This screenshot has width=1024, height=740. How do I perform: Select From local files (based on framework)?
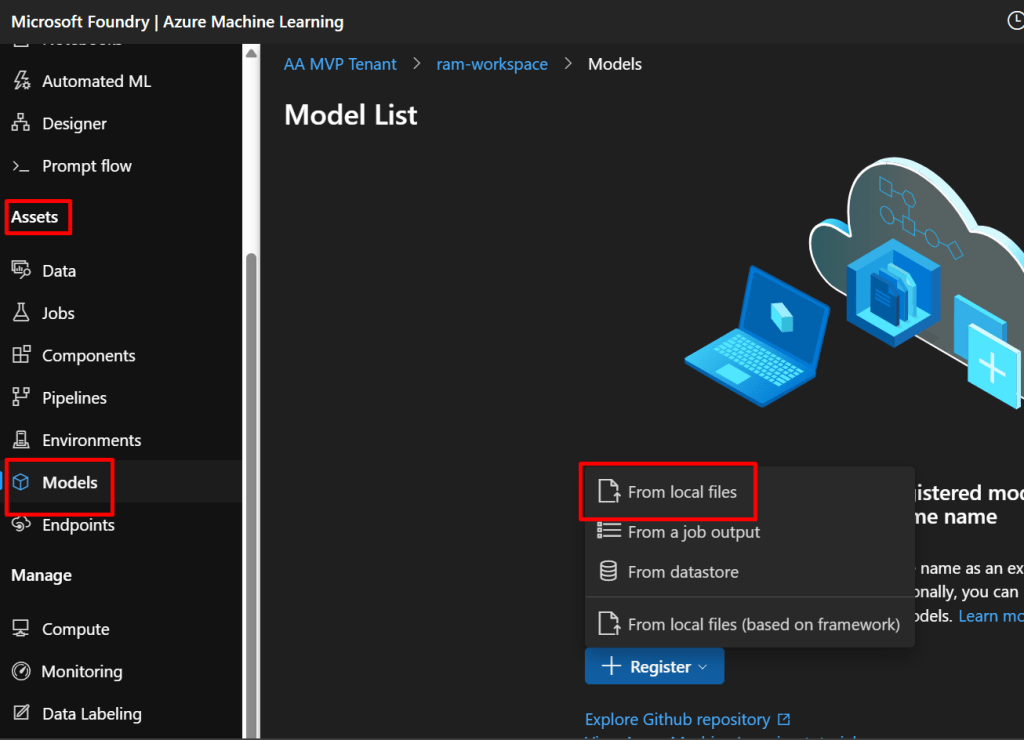pyautogui.click(x=763, y=624)
